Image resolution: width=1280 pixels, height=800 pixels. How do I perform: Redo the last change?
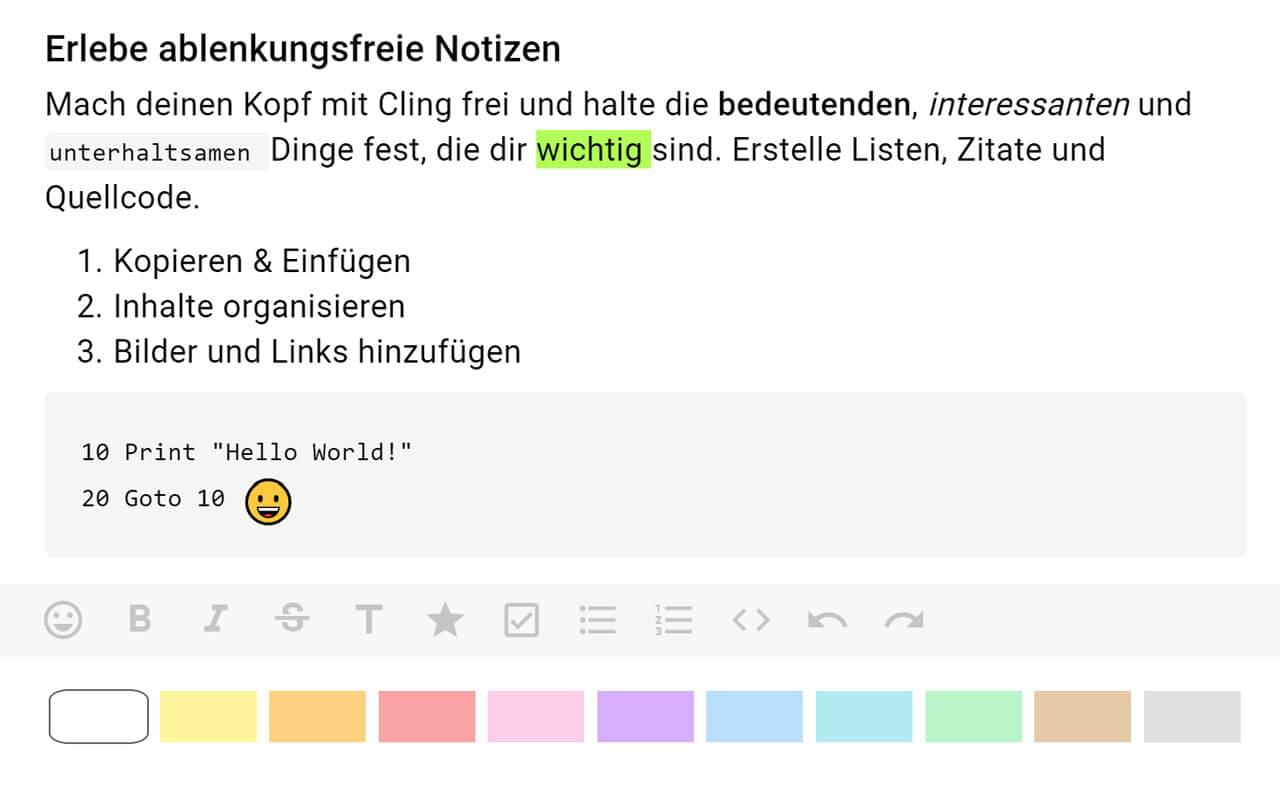[x=903, y=620]
